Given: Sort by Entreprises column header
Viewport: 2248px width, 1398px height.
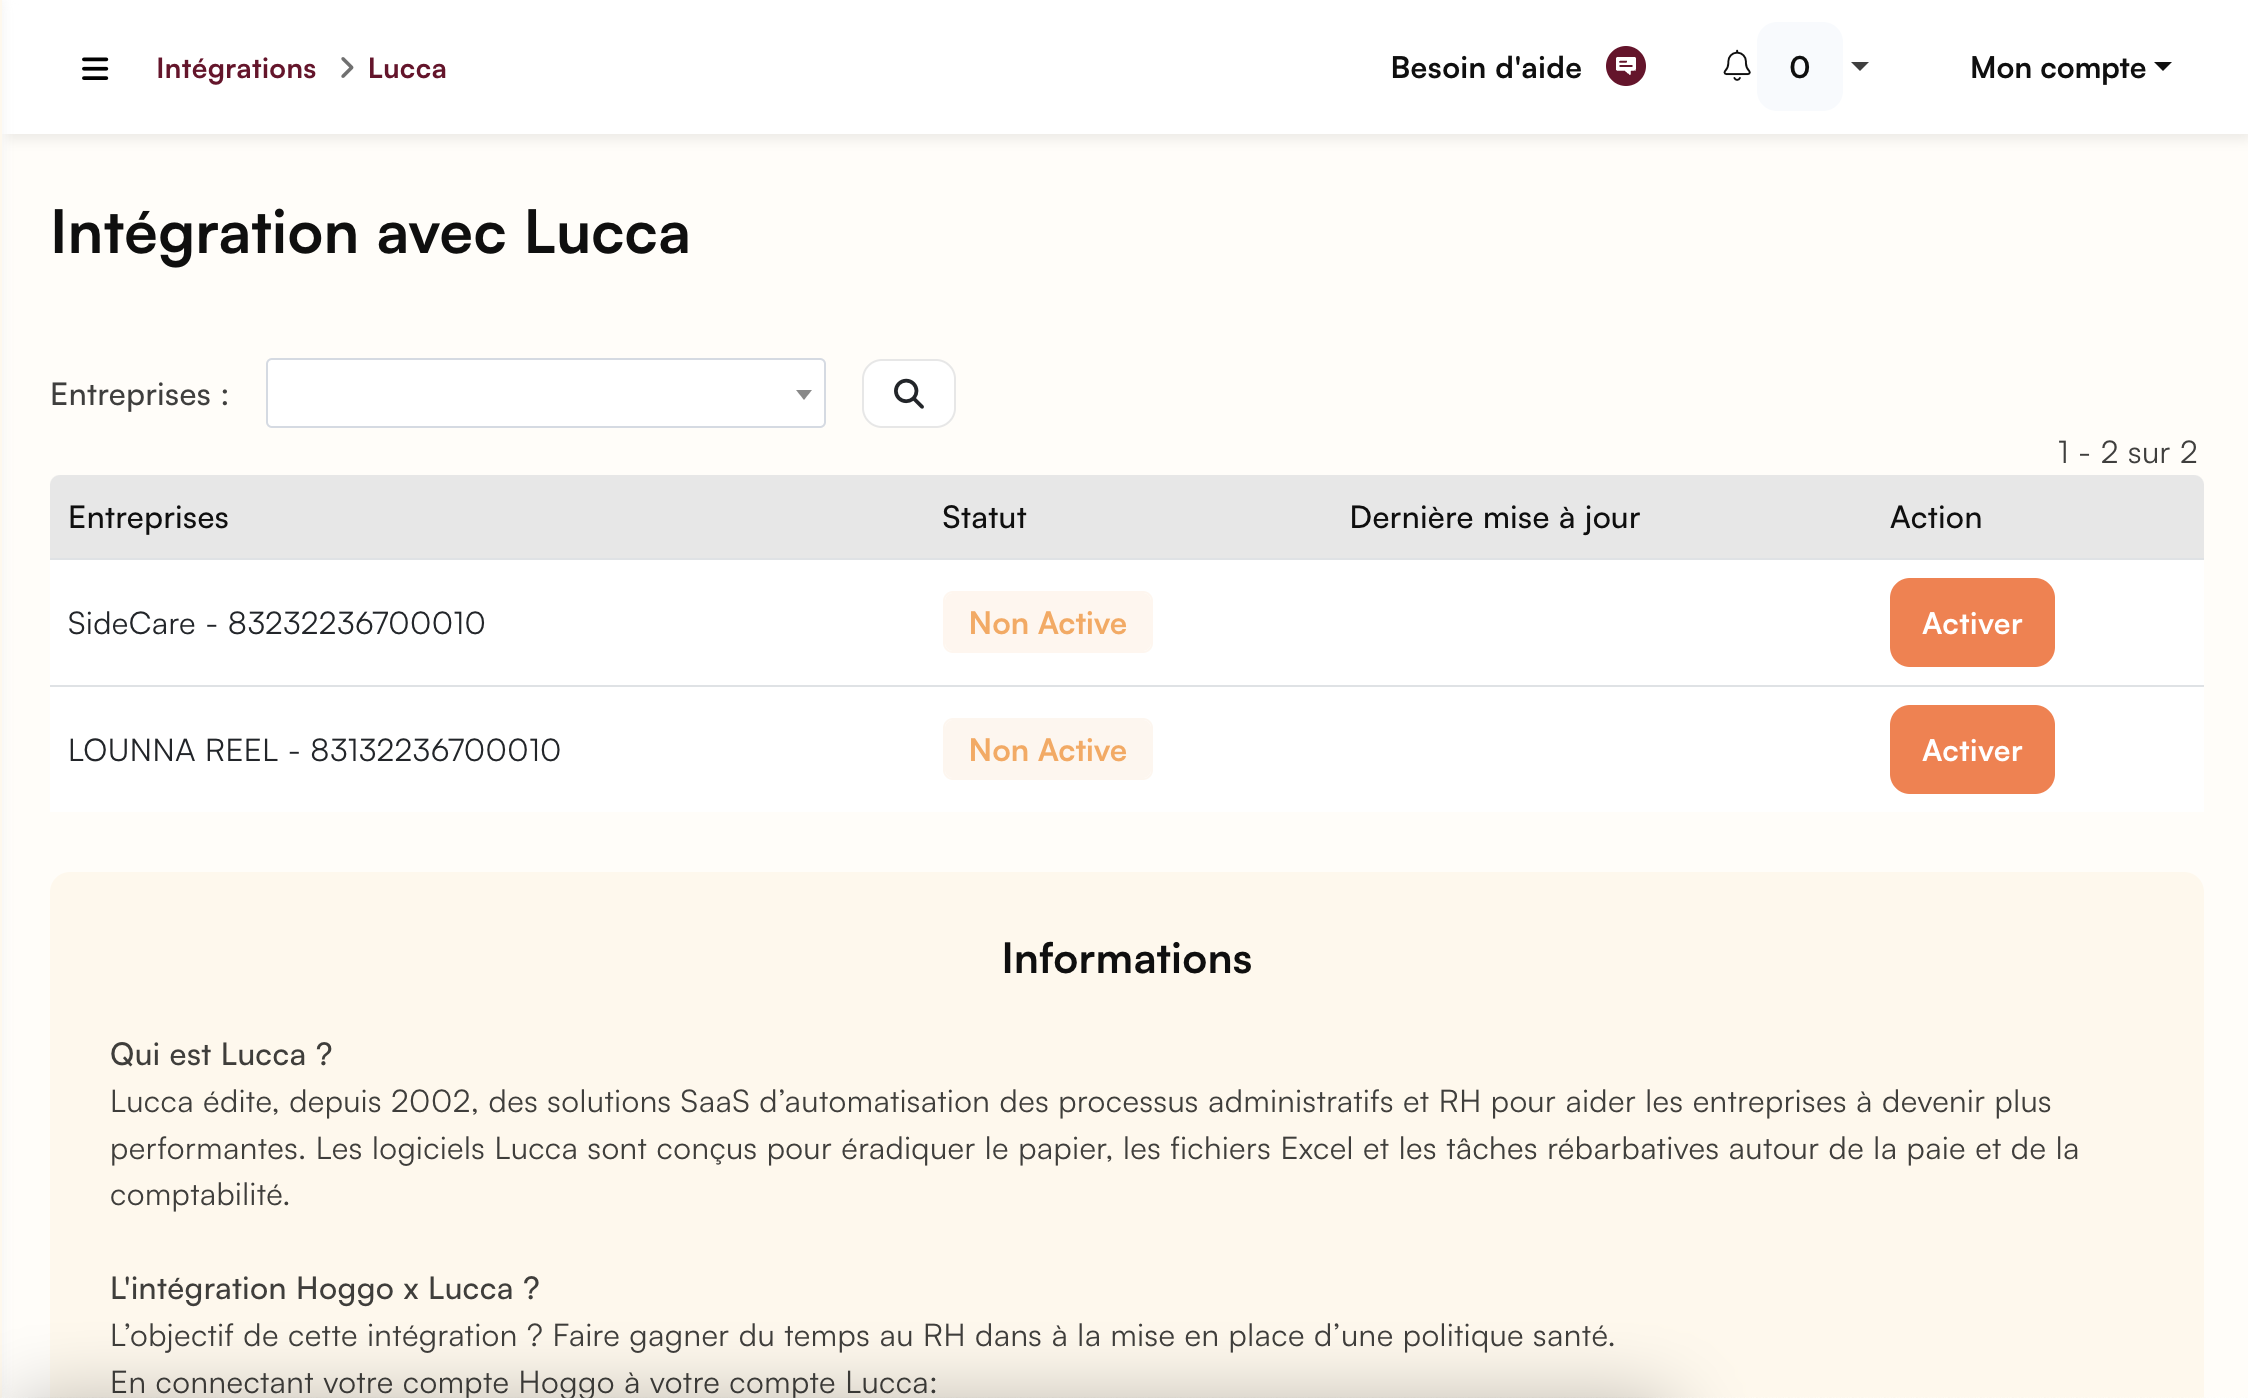Looking at the screenshot, I should click(x=148, y=517).
